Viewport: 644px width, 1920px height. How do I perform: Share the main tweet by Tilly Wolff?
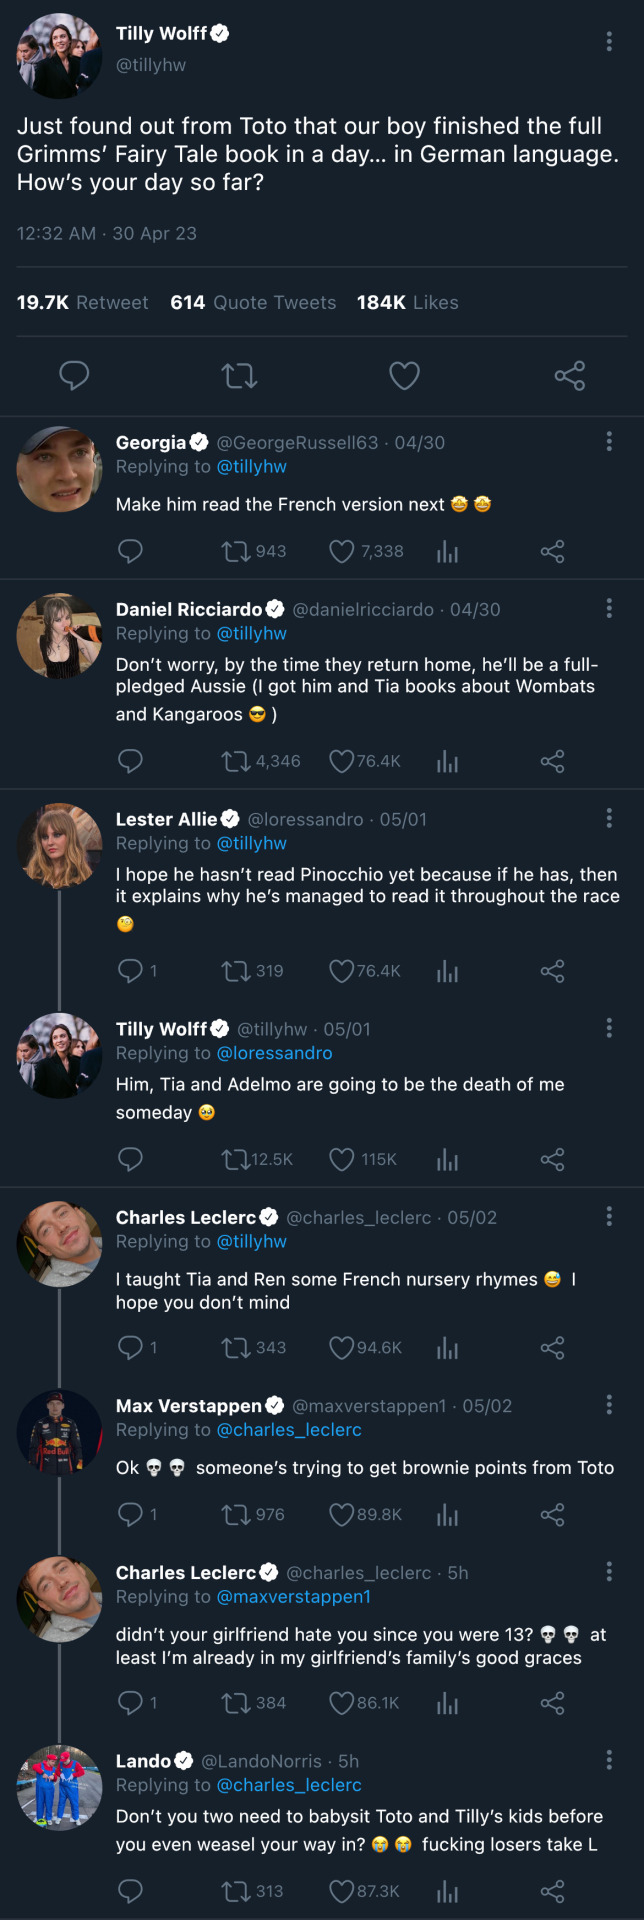(x=570, y=376)
